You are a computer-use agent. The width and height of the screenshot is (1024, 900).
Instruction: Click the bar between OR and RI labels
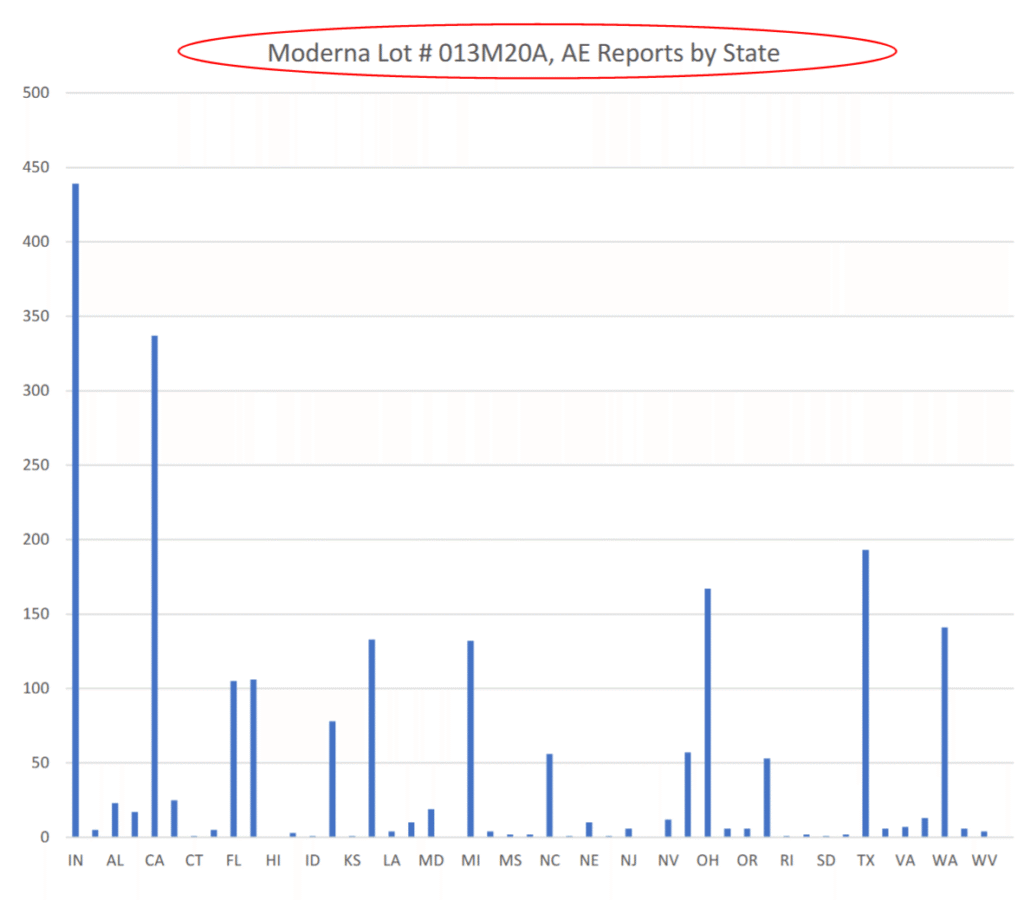pos(767,797)
